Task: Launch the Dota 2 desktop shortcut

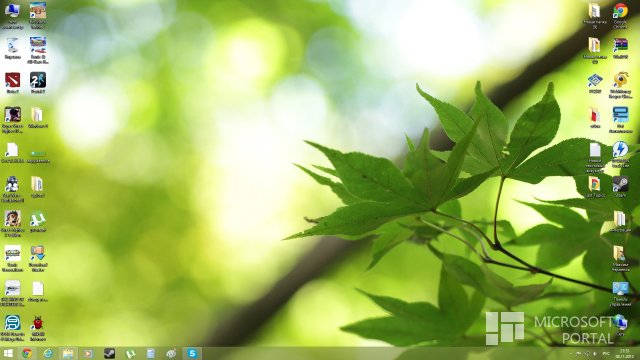Action: click(x=12, y=80)
